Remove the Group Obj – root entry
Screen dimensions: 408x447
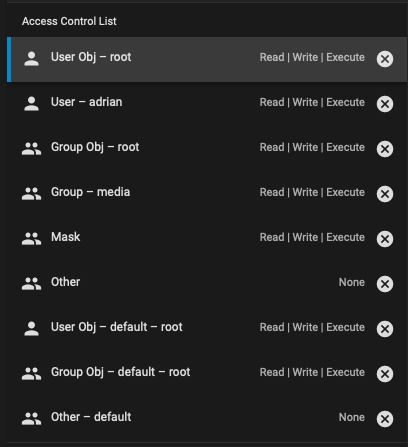click(x=385, y=149)
